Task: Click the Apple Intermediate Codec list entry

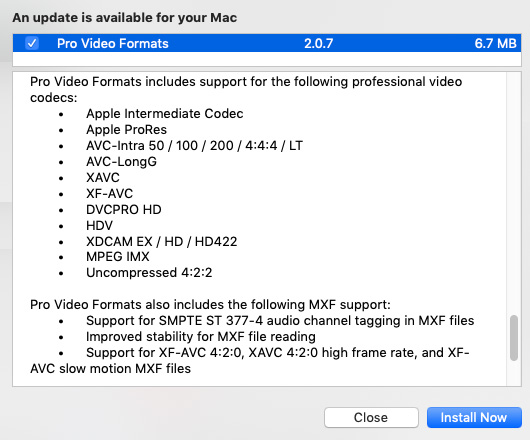Action: tap(165, 114)
